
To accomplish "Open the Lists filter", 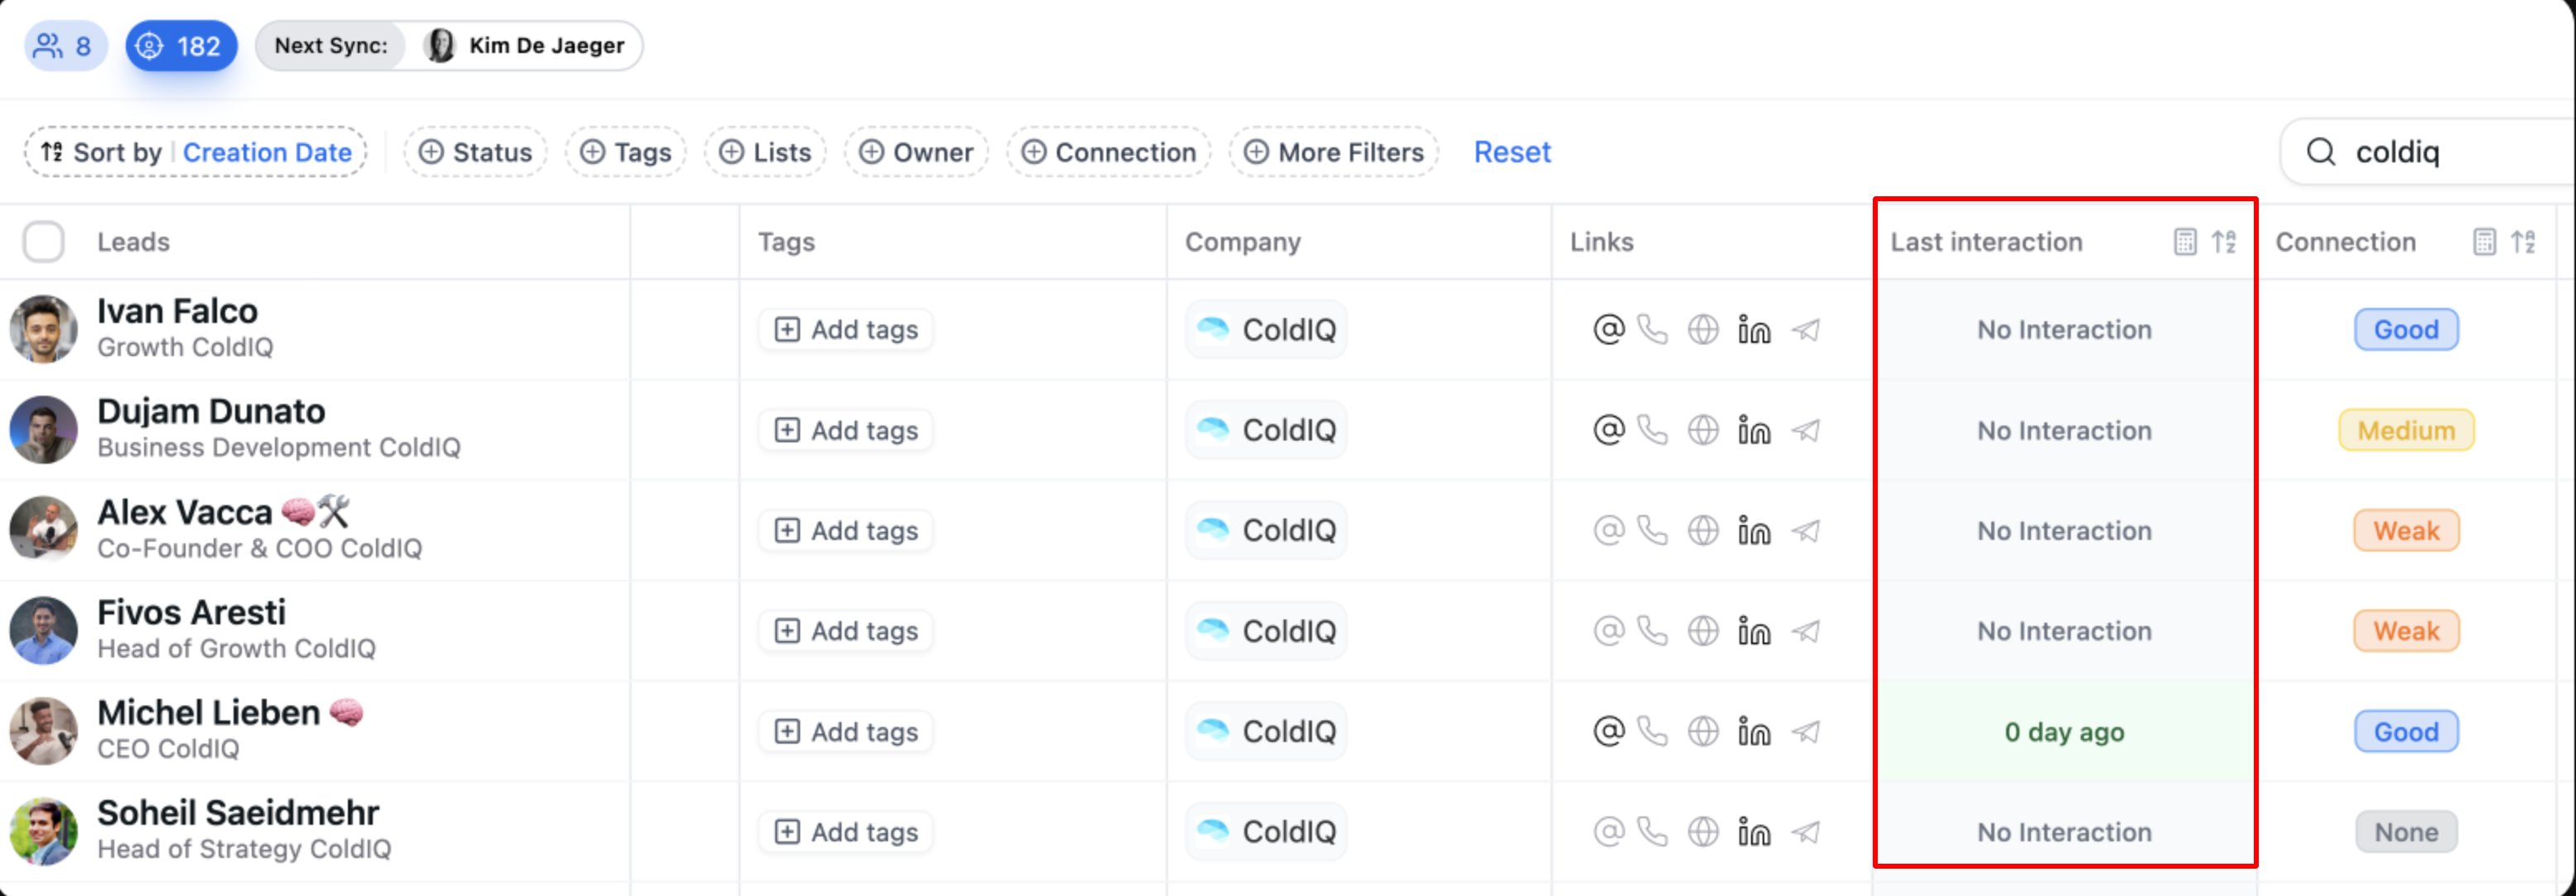I will [765, 152].
